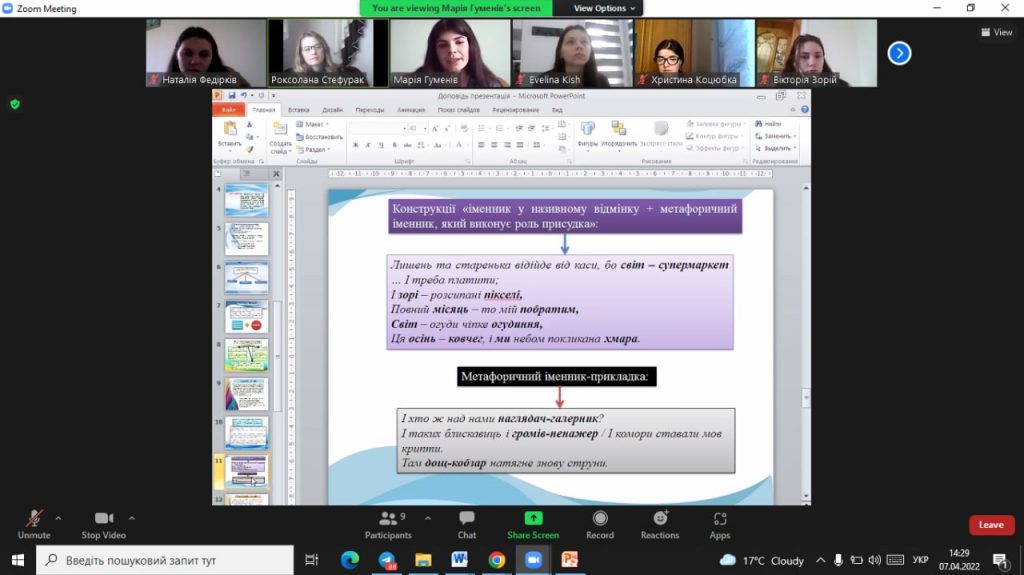Show next participants with blue arrow
Image resolution: width=1024 pixels, height=575 pixels.
899,53
